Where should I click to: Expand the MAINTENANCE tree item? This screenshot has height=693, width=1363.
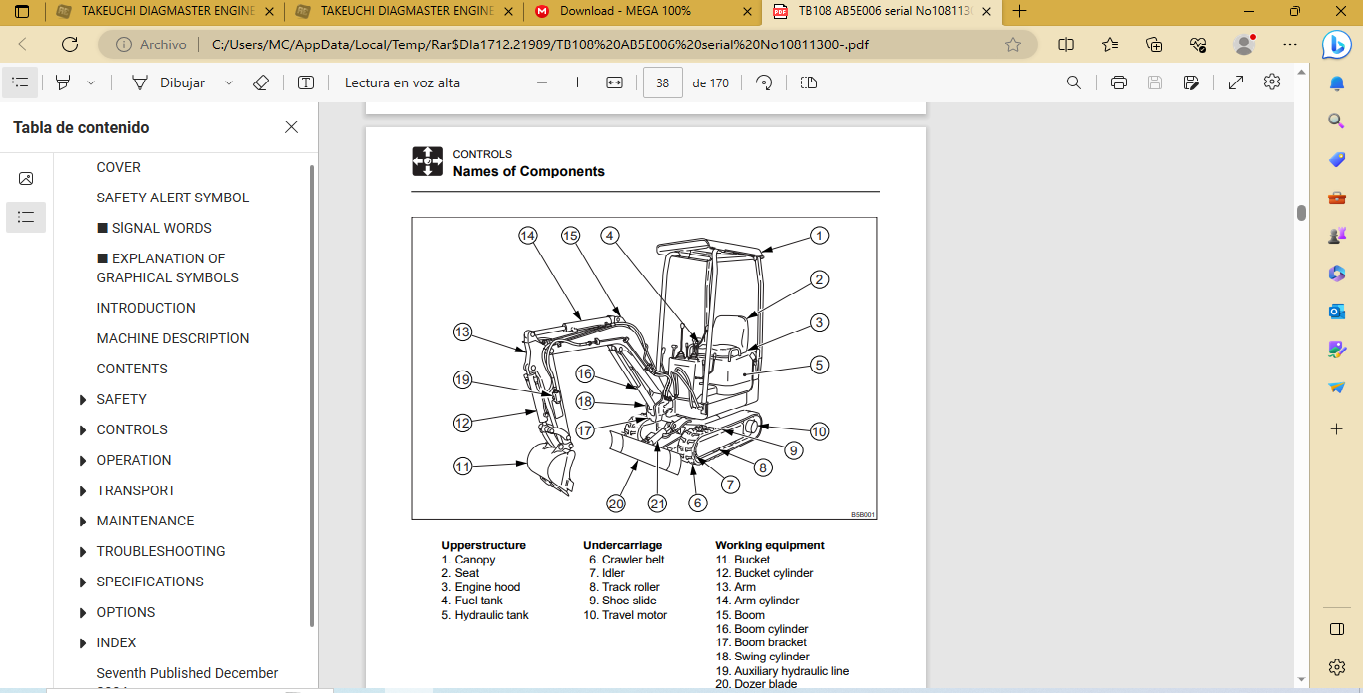[x=83, y=522]
